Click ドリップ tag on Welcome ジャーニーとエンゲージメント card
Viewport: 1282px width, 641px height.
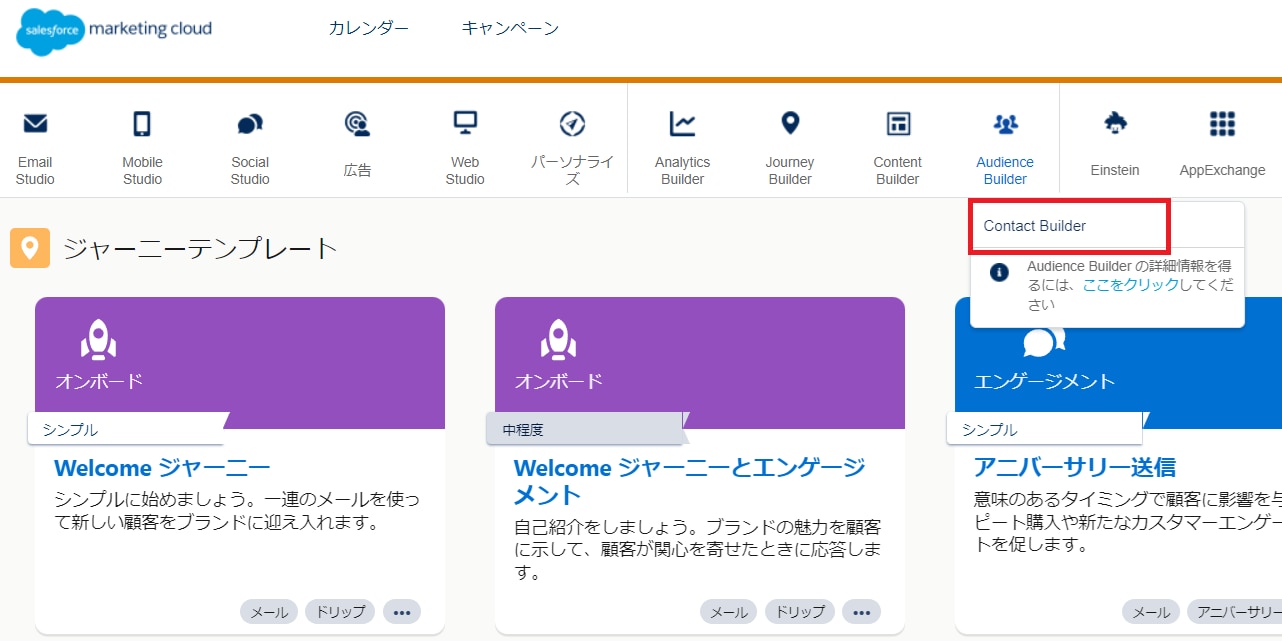(x=800, y=612)
